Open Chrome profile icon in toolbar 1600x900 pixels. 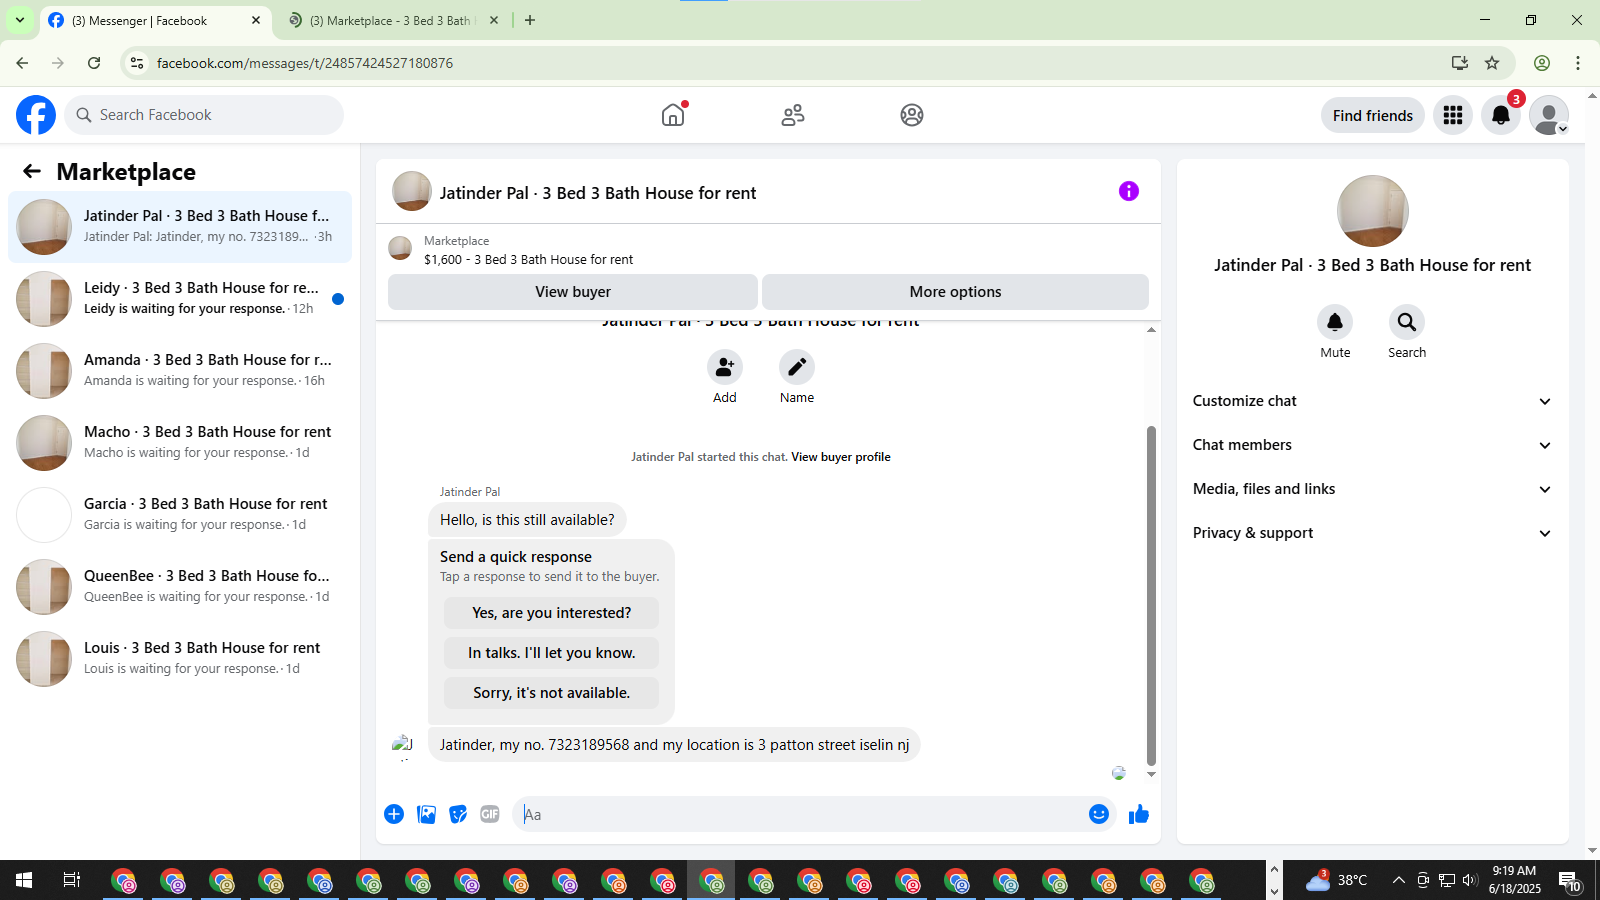click(x=1542, y=63)
